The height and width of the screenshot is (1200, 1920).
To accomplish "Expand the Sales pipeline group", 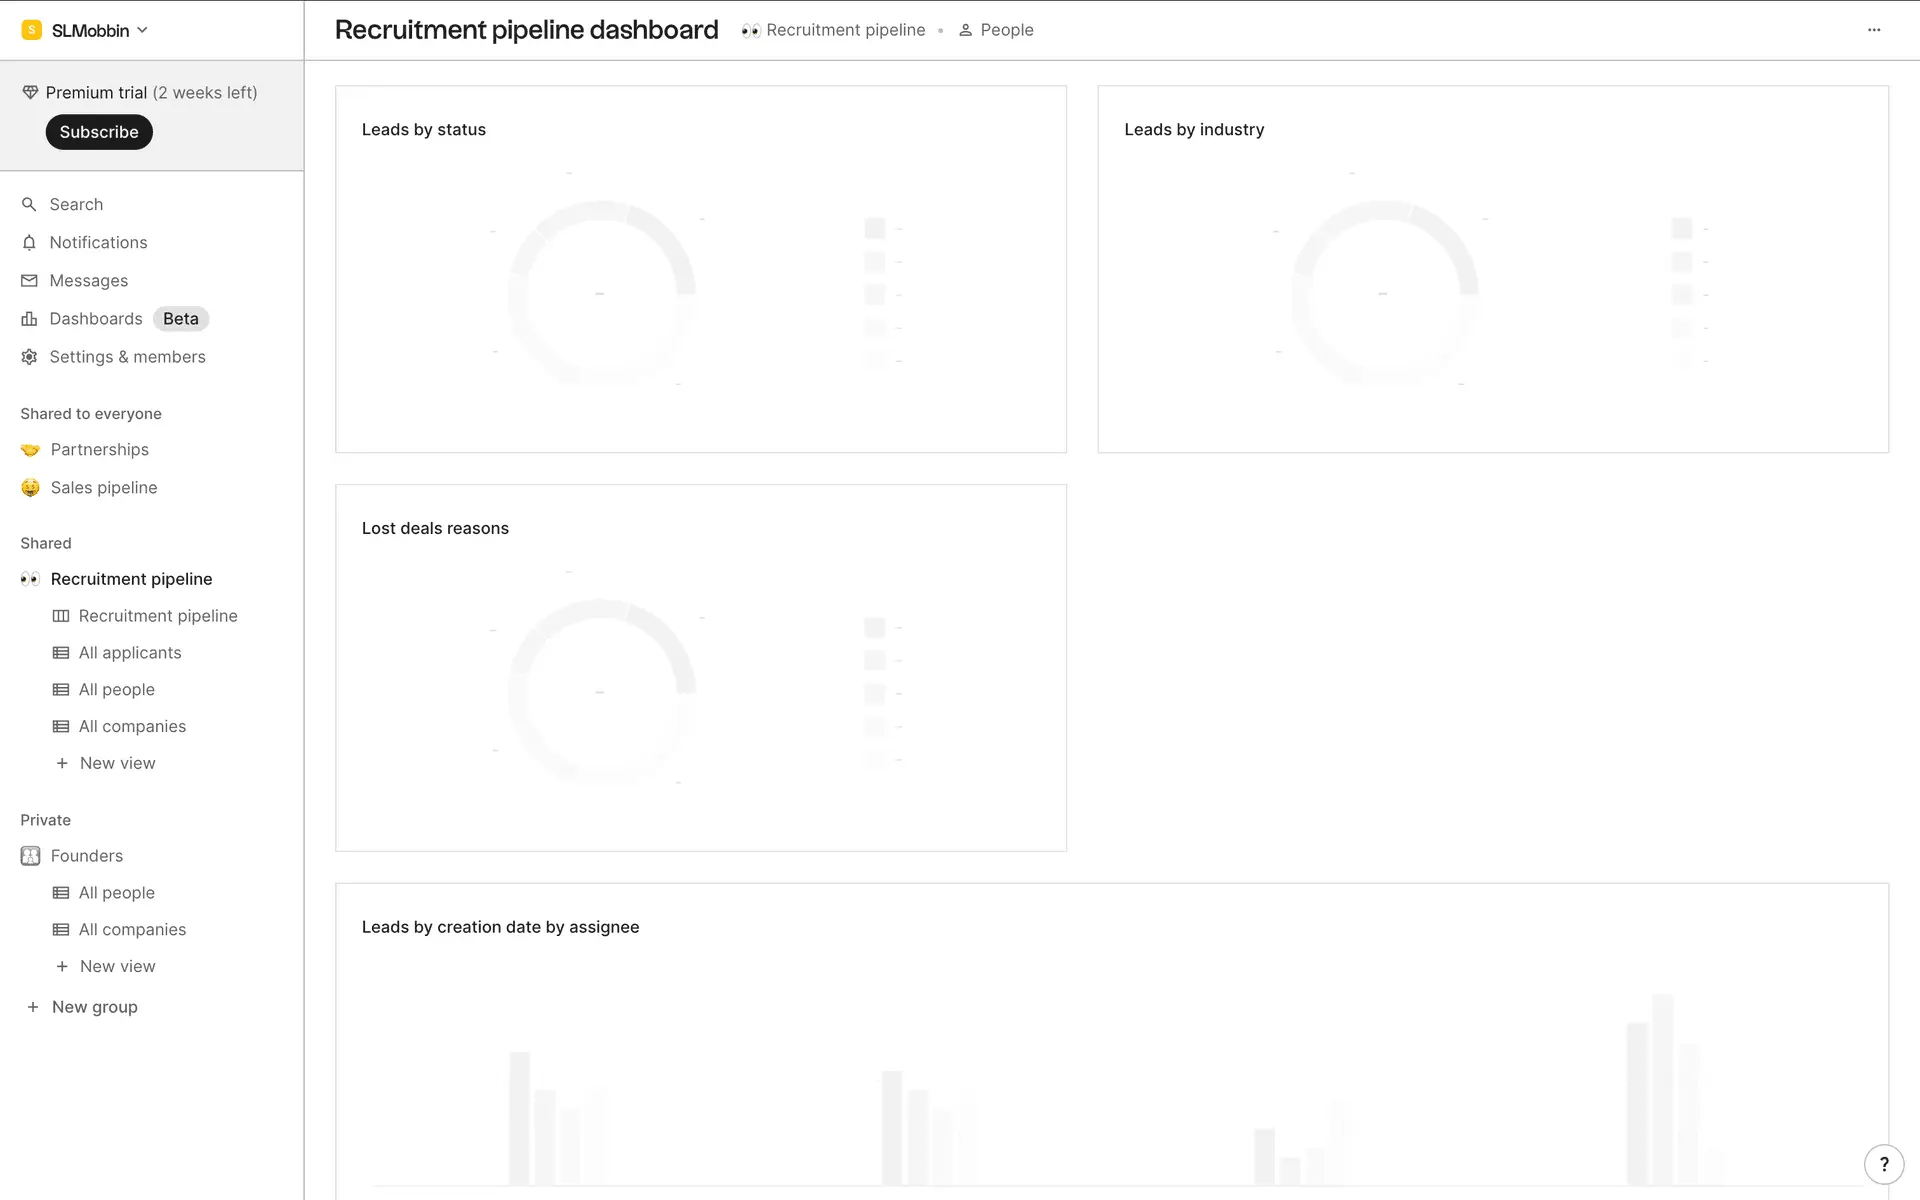I will 104,488.
